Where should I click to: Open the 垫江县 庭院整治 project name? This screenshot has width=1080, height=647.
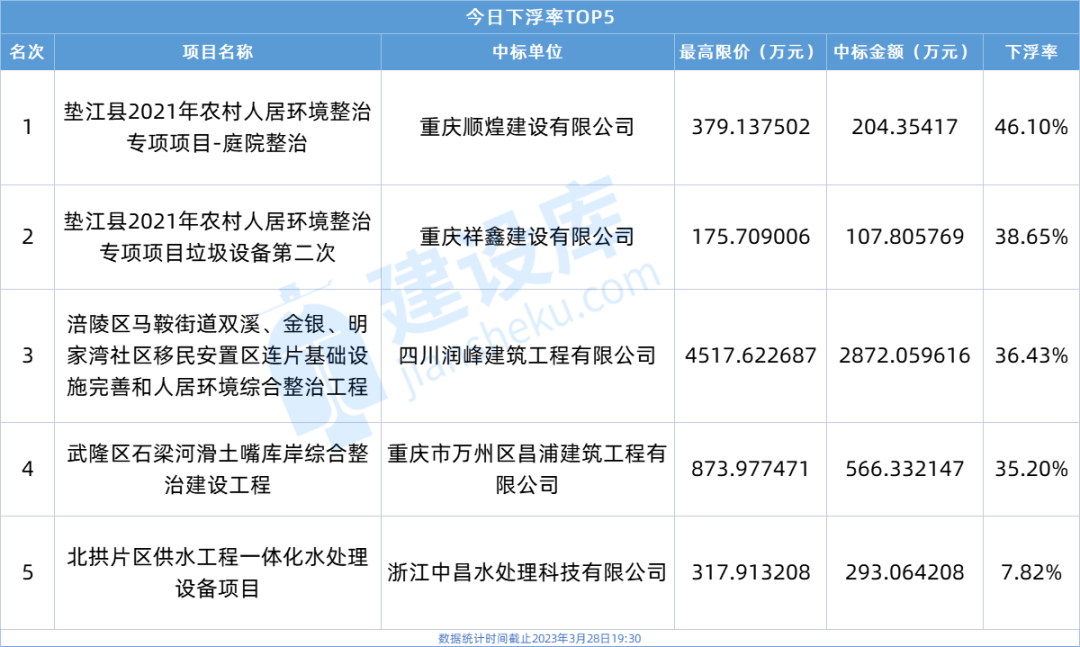218,128
